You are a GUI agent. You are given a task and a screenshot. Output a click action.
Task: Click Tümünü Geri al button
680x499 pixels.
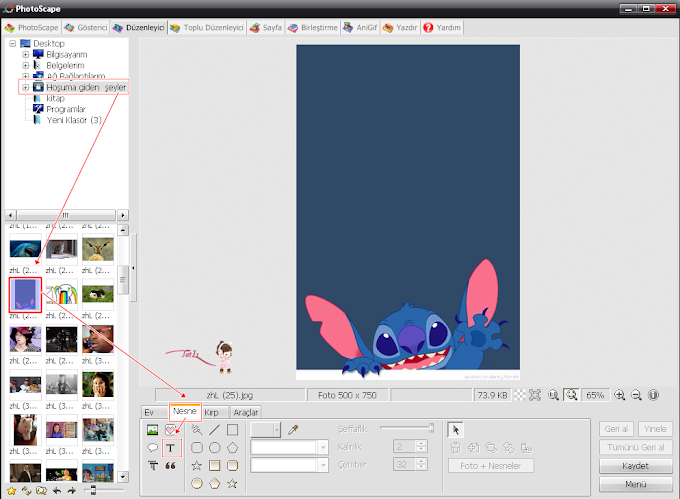click(x=635, y=447)
